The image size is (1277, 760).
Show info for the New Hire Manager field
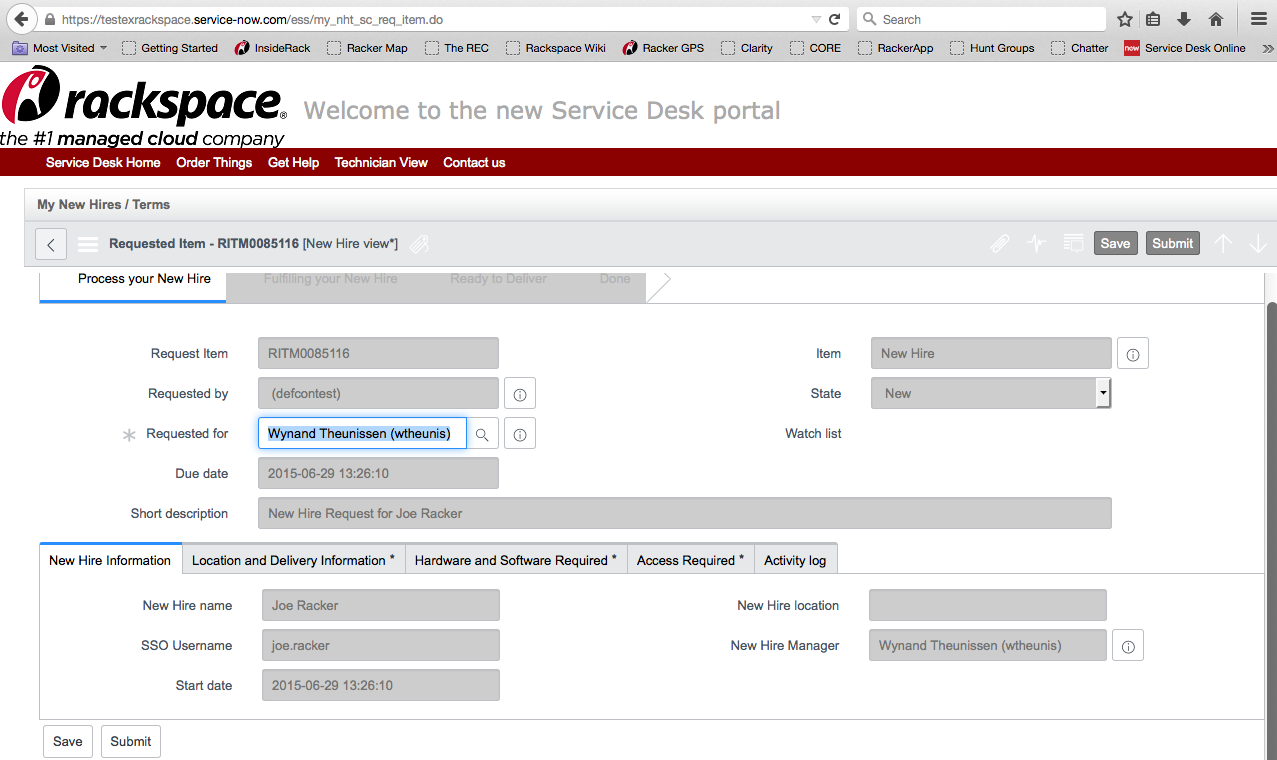(x=1128, y=646)
